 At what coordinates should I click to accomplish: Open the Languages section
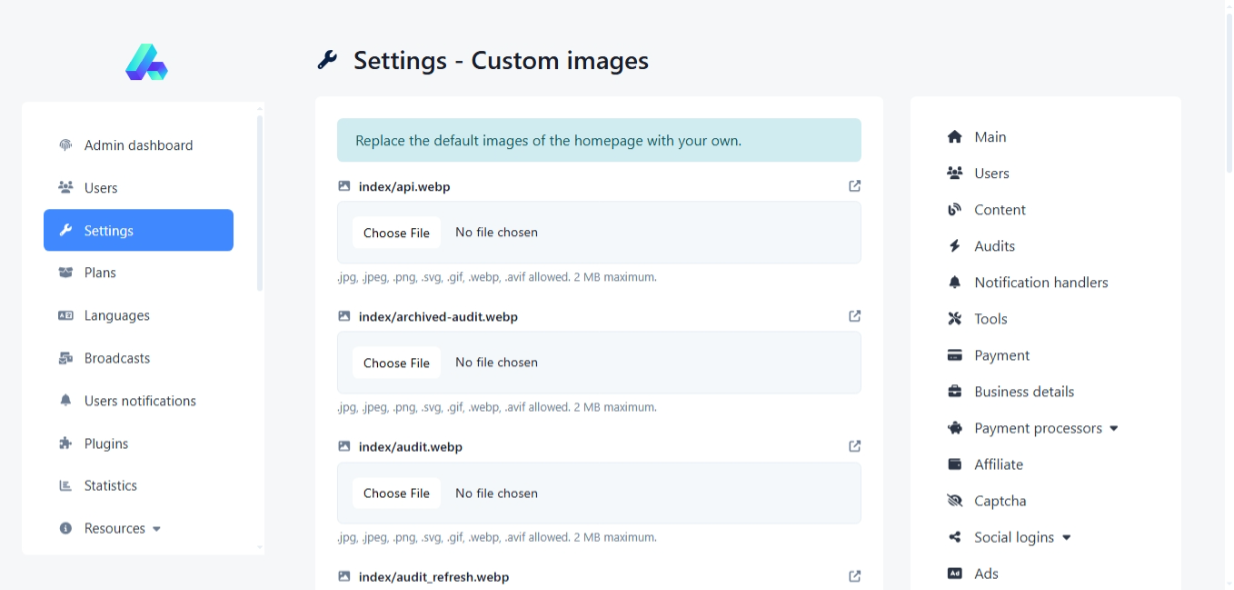pos(116,315)
